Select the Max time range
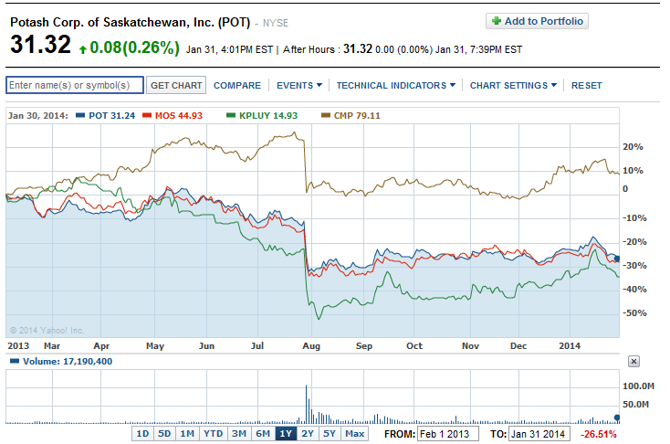 (x=355, y=434)
